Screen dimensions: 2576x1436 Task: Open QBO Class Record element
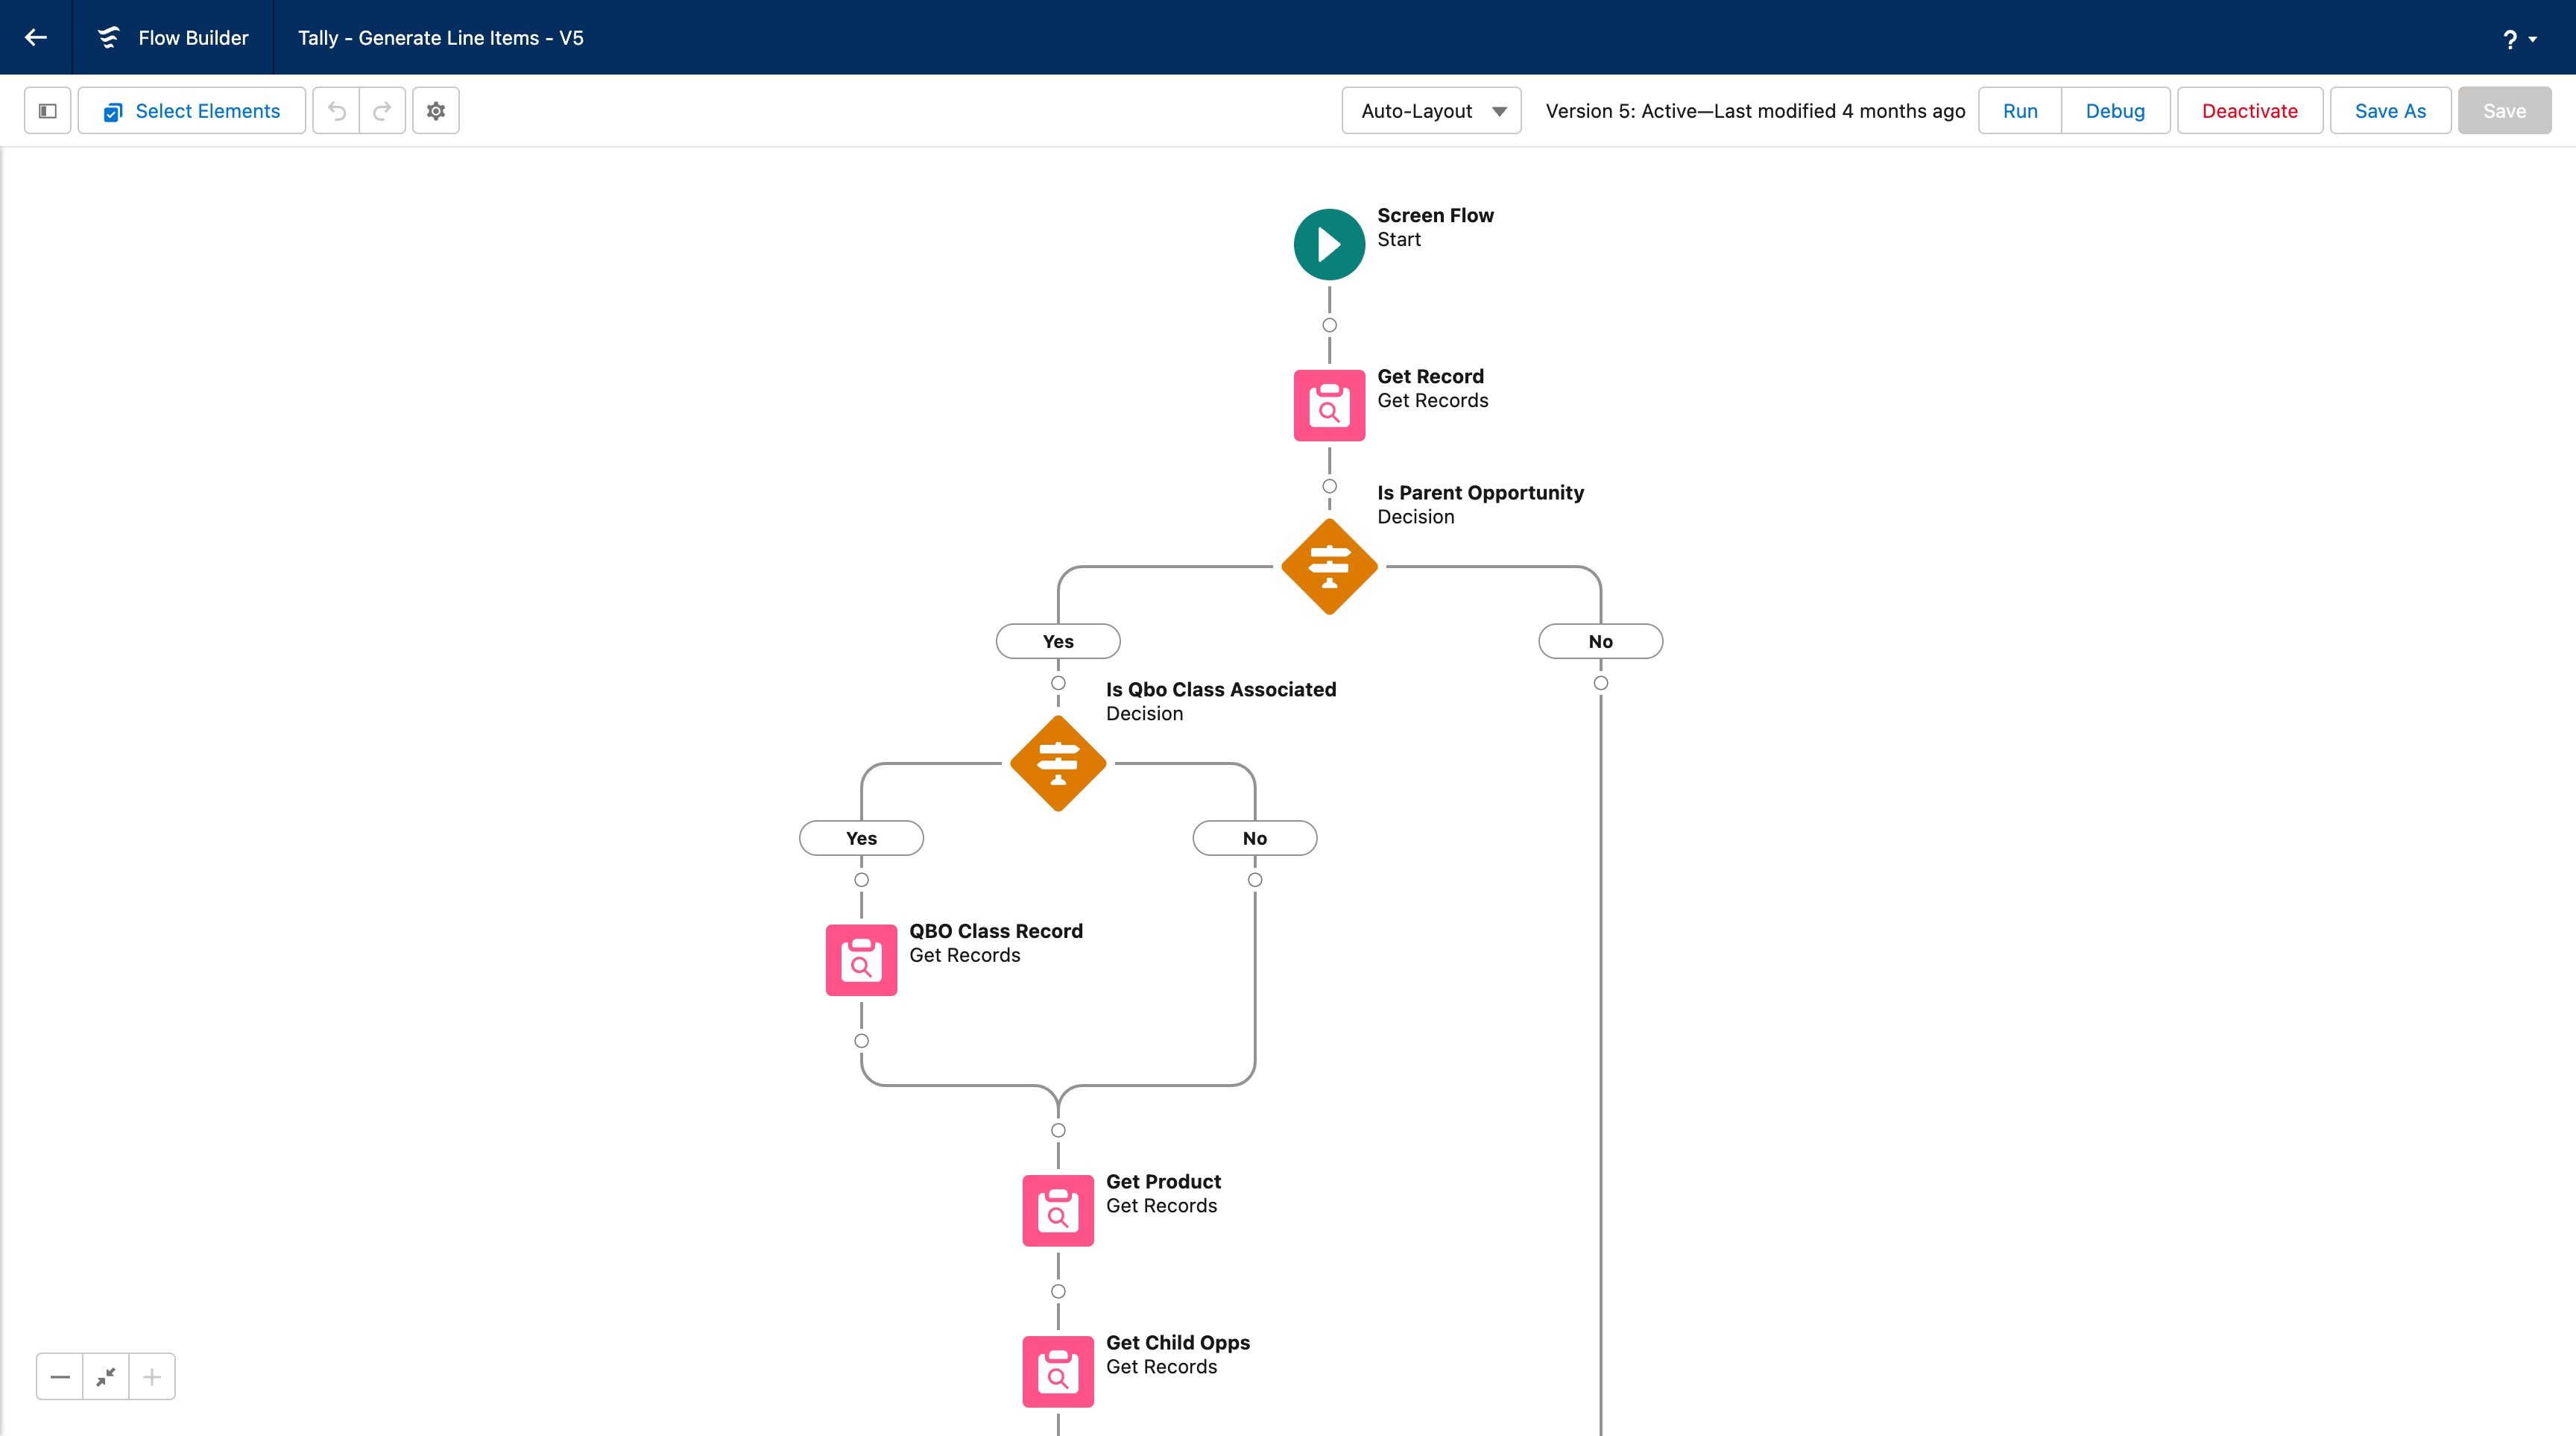tap(861, 960)
